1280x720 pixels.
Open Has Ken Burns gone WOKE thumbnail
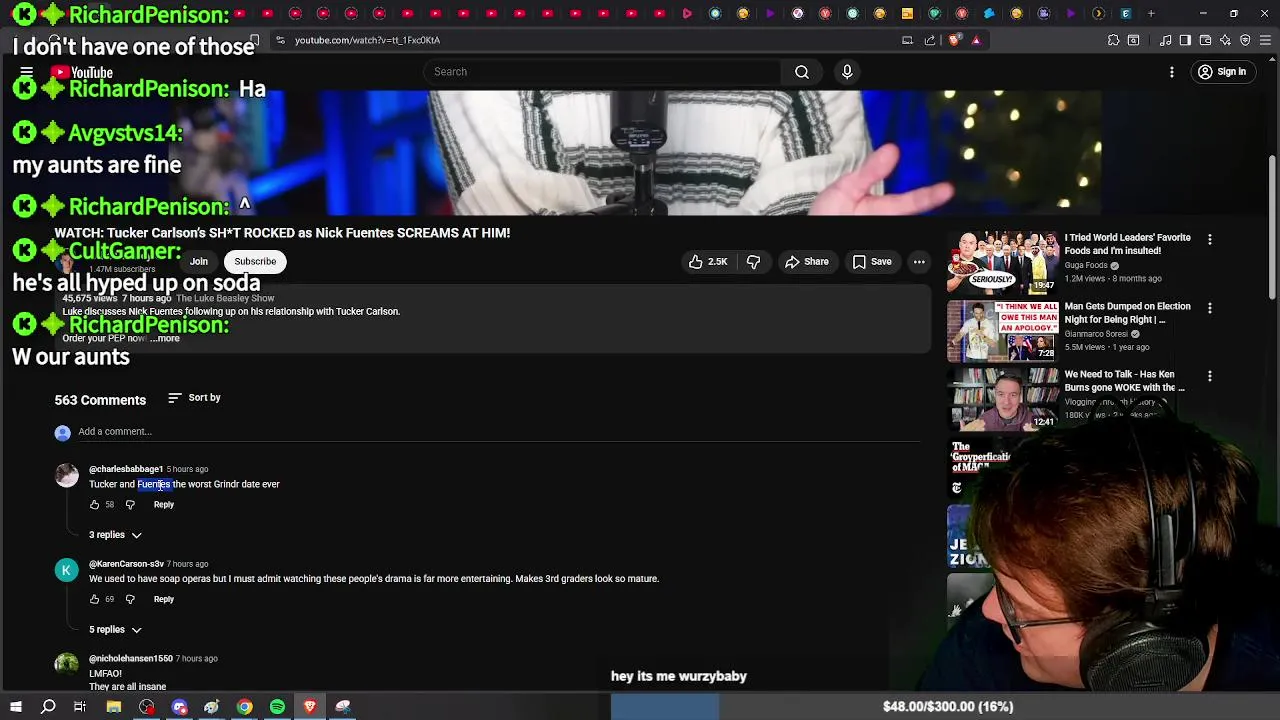tap(1003, 399)
